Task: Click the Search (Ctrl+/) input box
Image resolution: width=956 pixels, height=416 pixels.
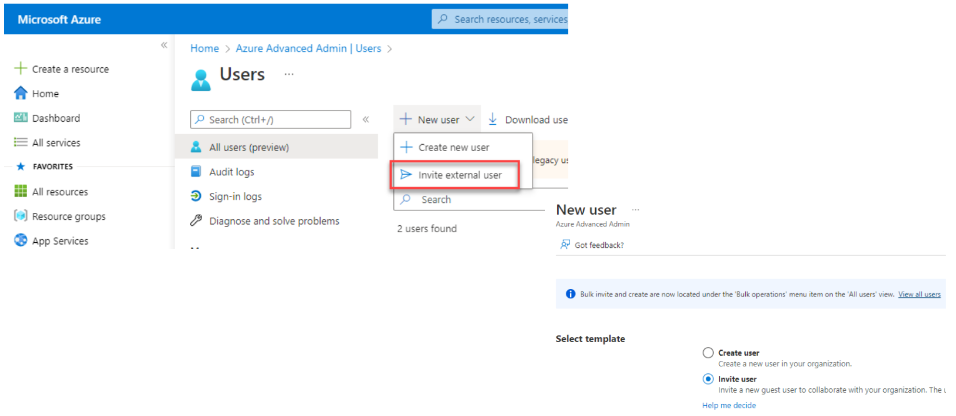Action: [271, 120]
